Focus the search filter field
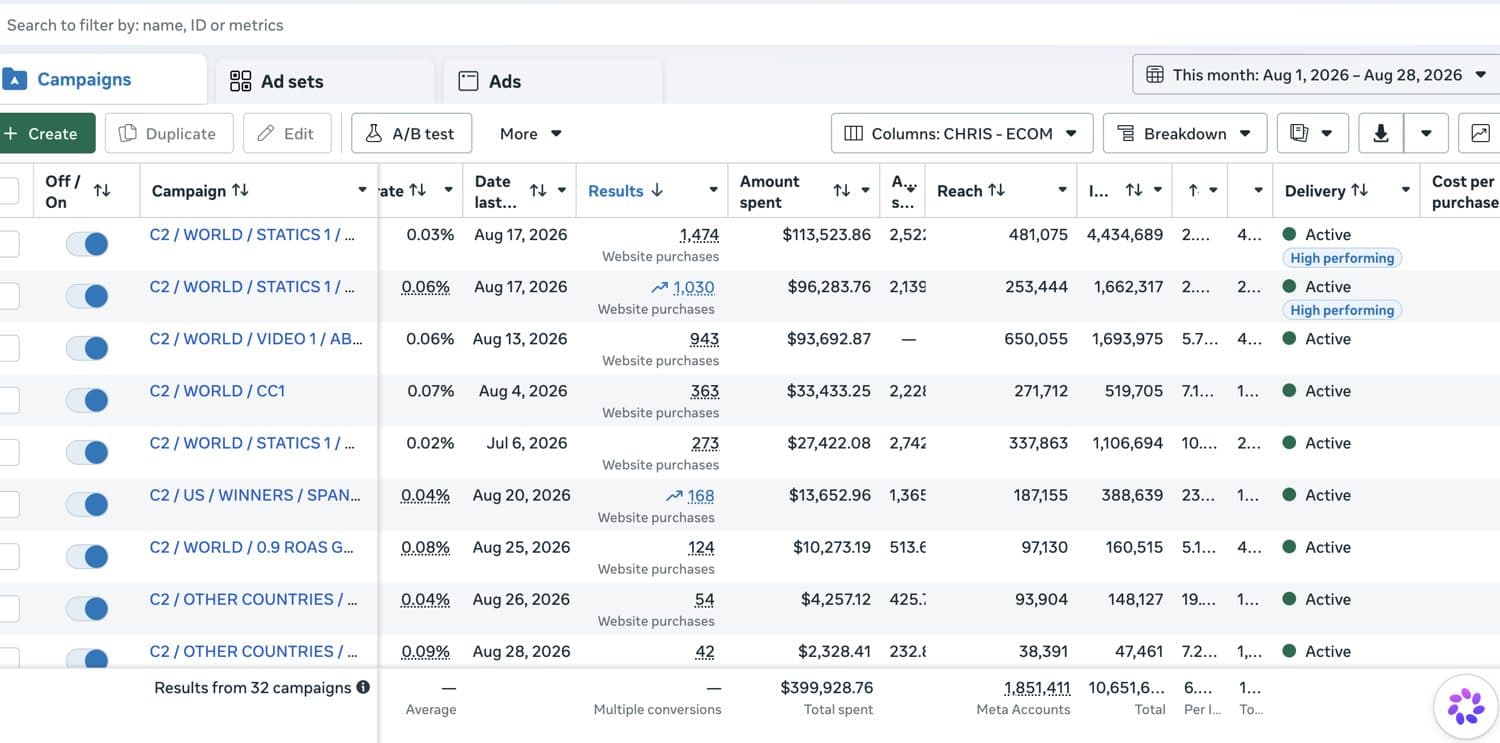 750,25
